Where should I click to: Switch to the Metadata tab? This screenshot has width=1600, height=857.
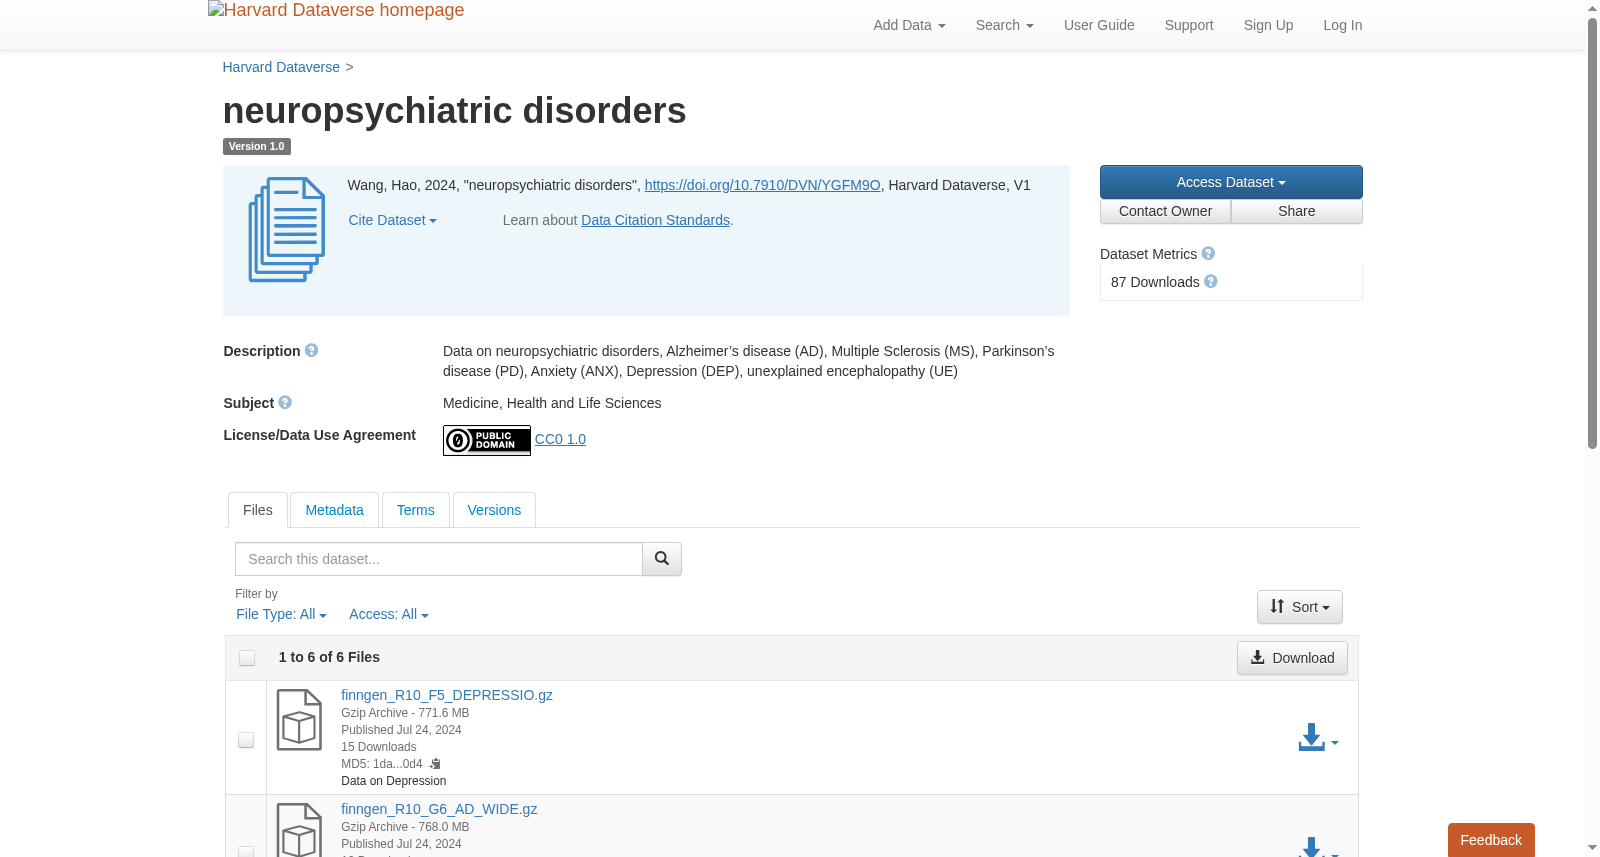pyautogui.click(x=334, y=510)
